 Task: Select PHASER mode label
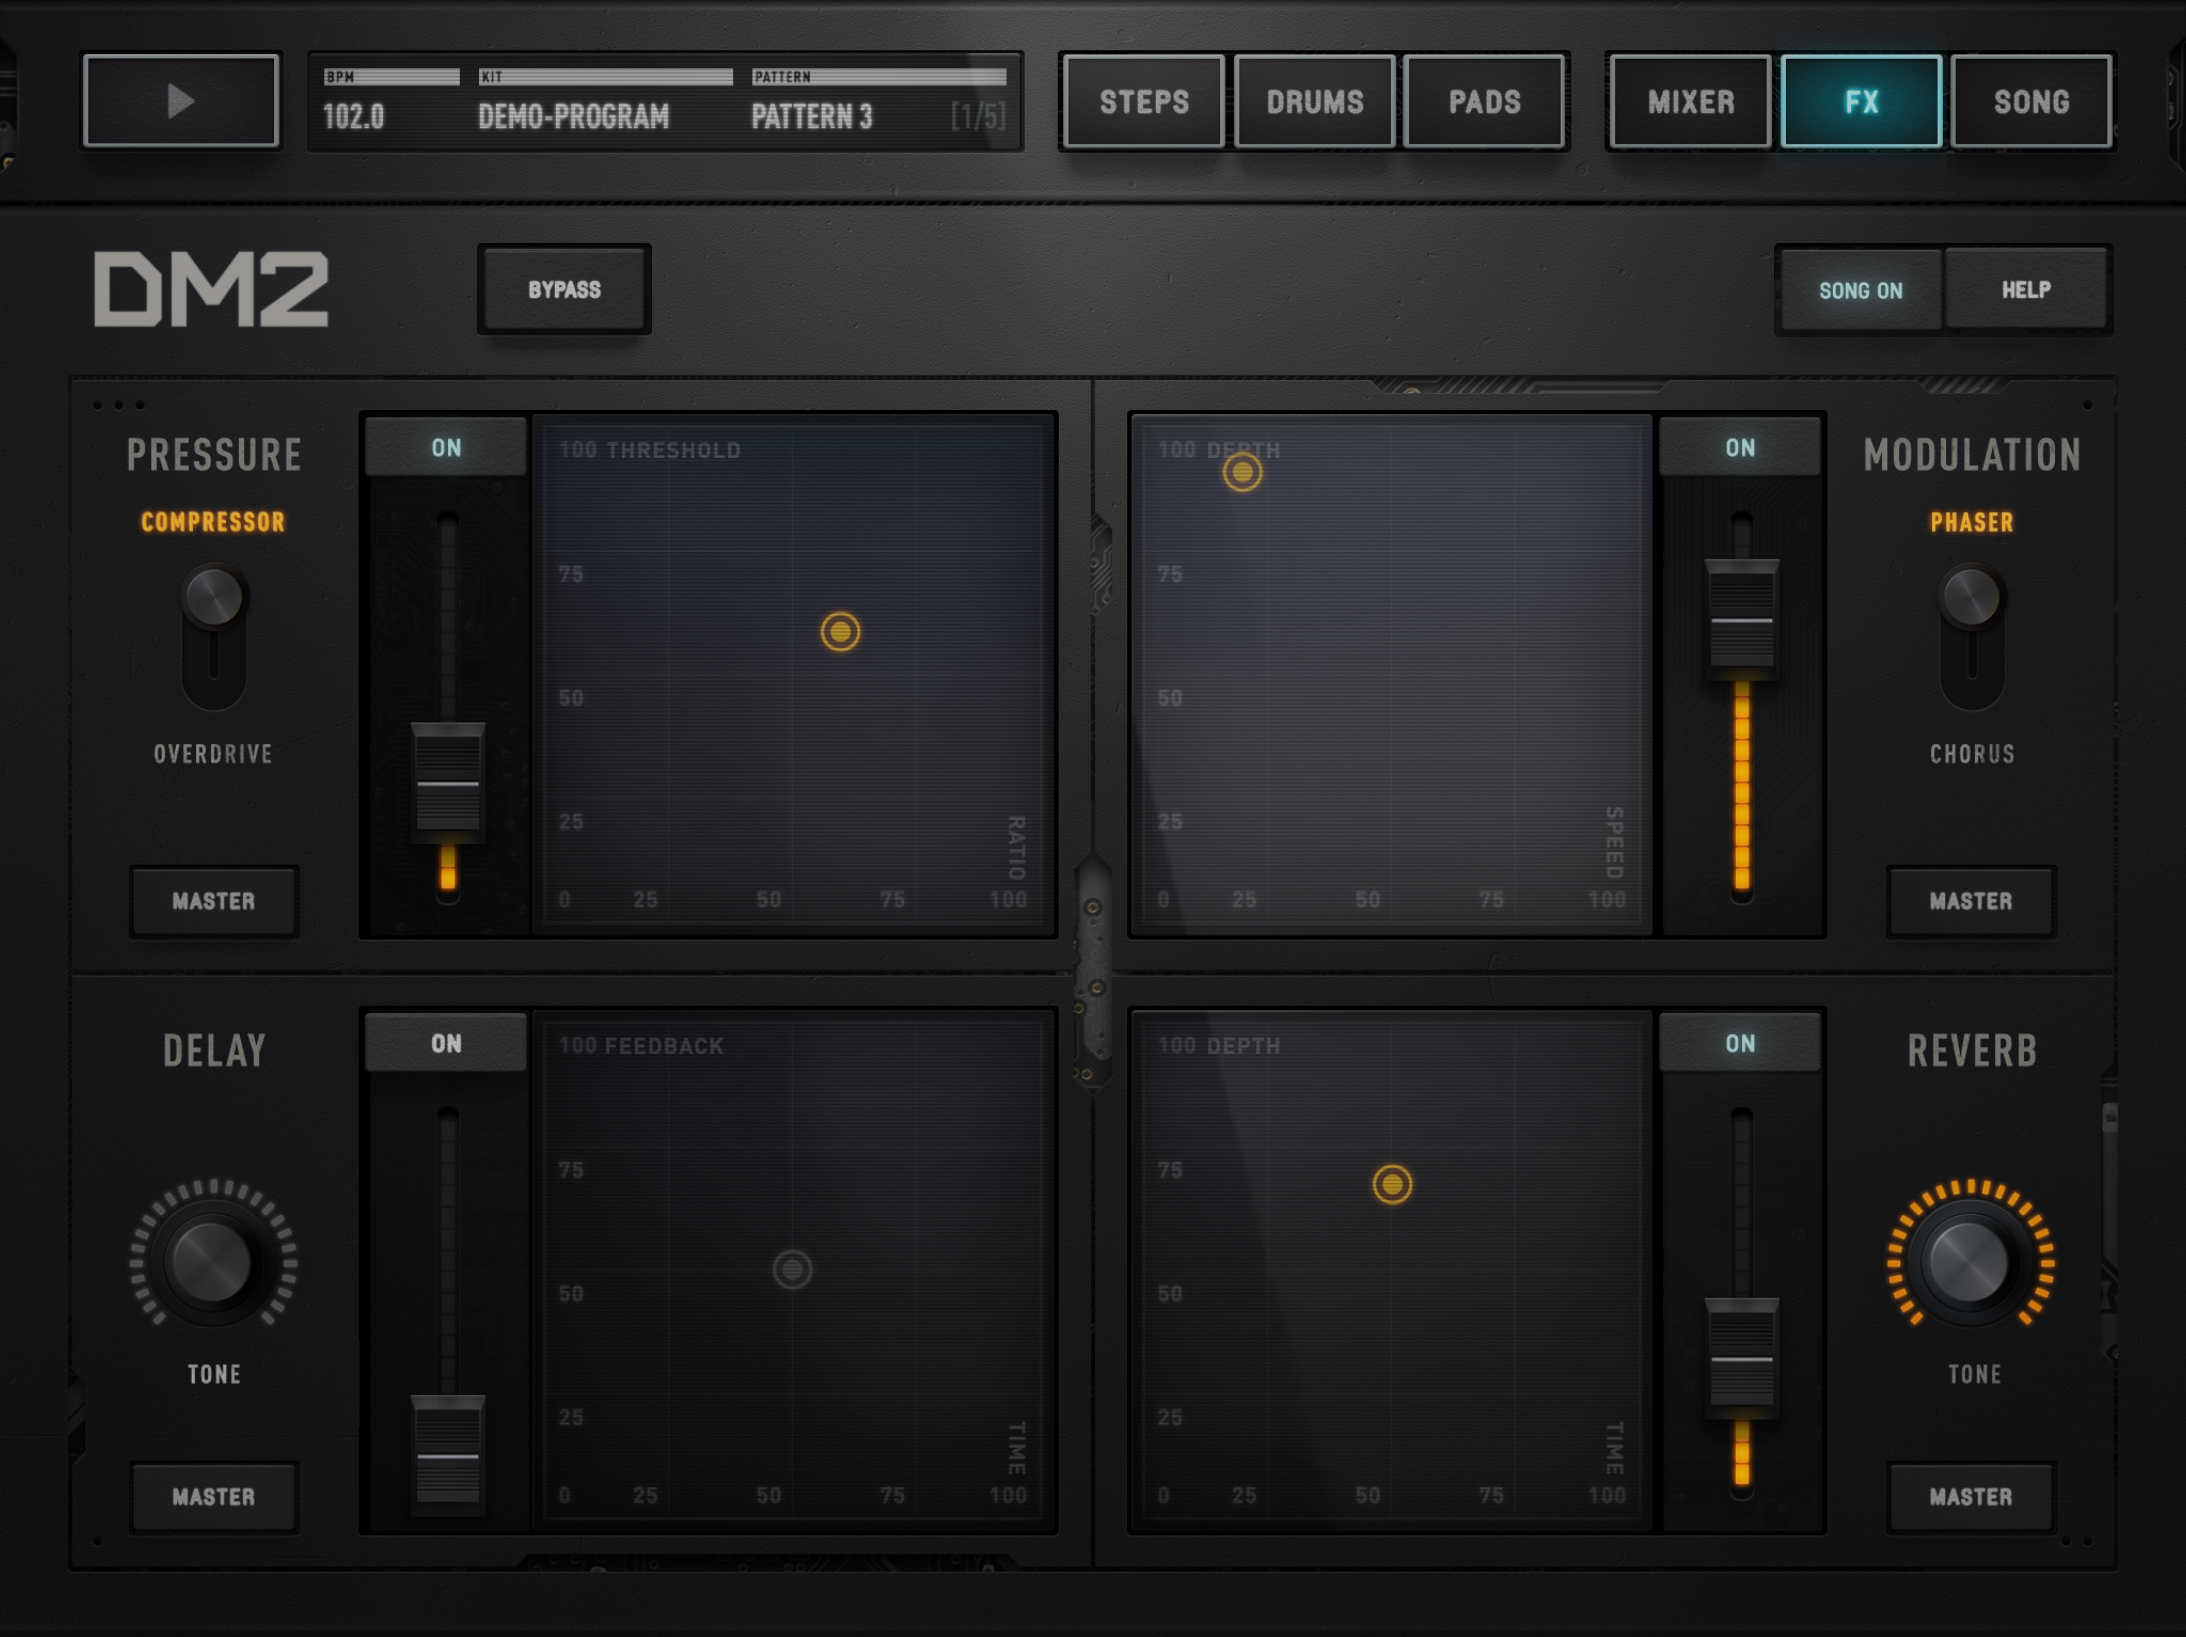1971,522
